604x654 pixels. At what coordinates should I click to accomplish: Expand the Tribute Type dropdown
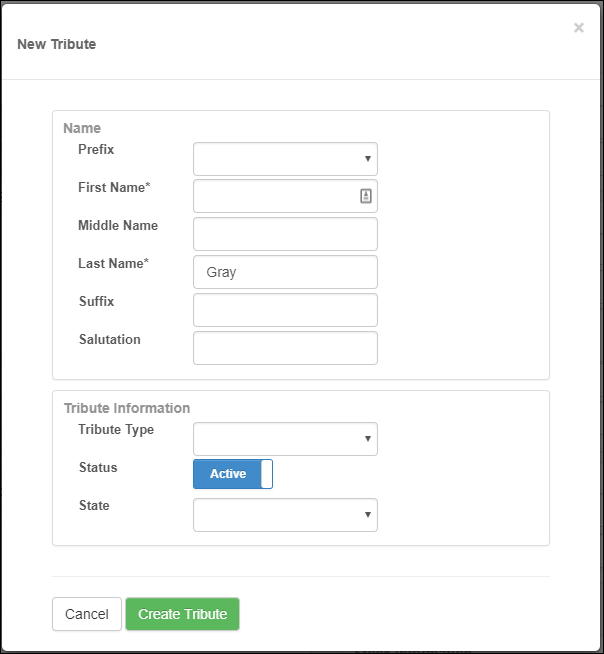285,439
